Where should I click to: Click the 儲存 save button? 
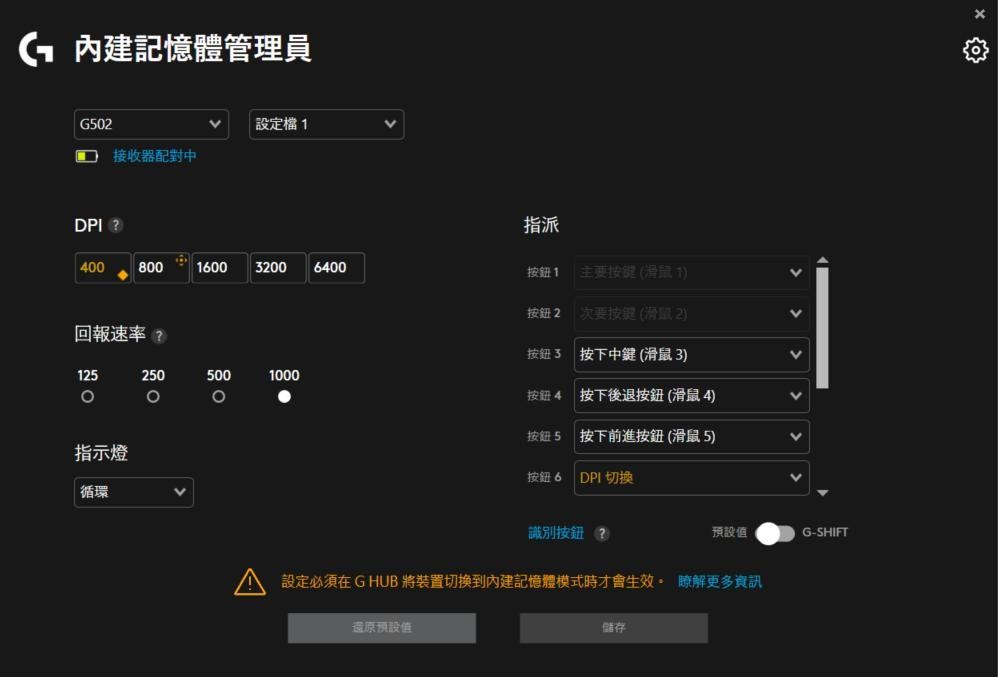point(613,628)
